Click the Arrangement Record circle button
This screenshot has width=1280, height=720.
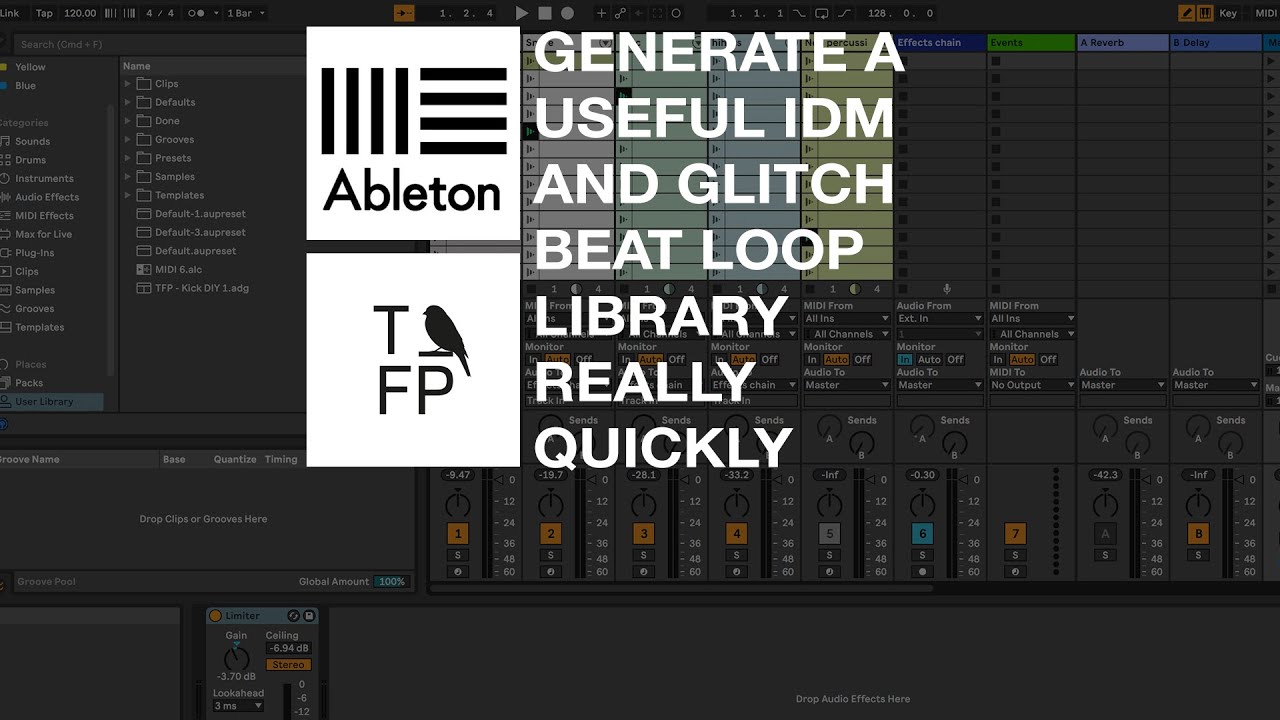567,13
